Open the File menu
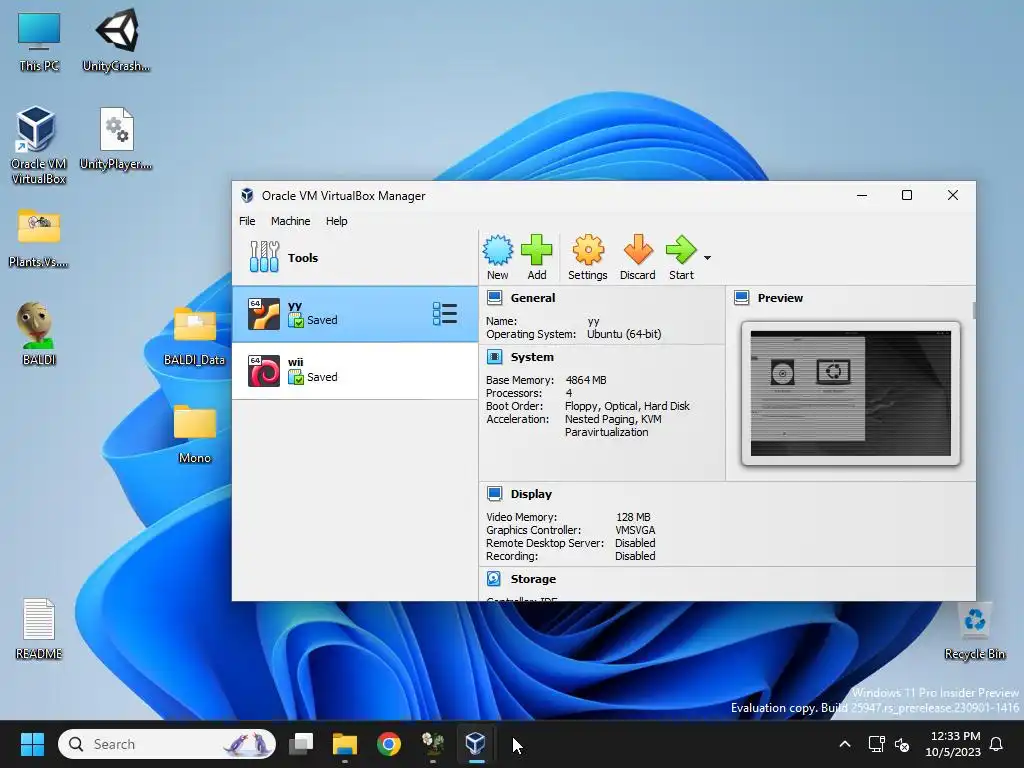This screenshot has width=1024, height=768. [x=247, y=221]
